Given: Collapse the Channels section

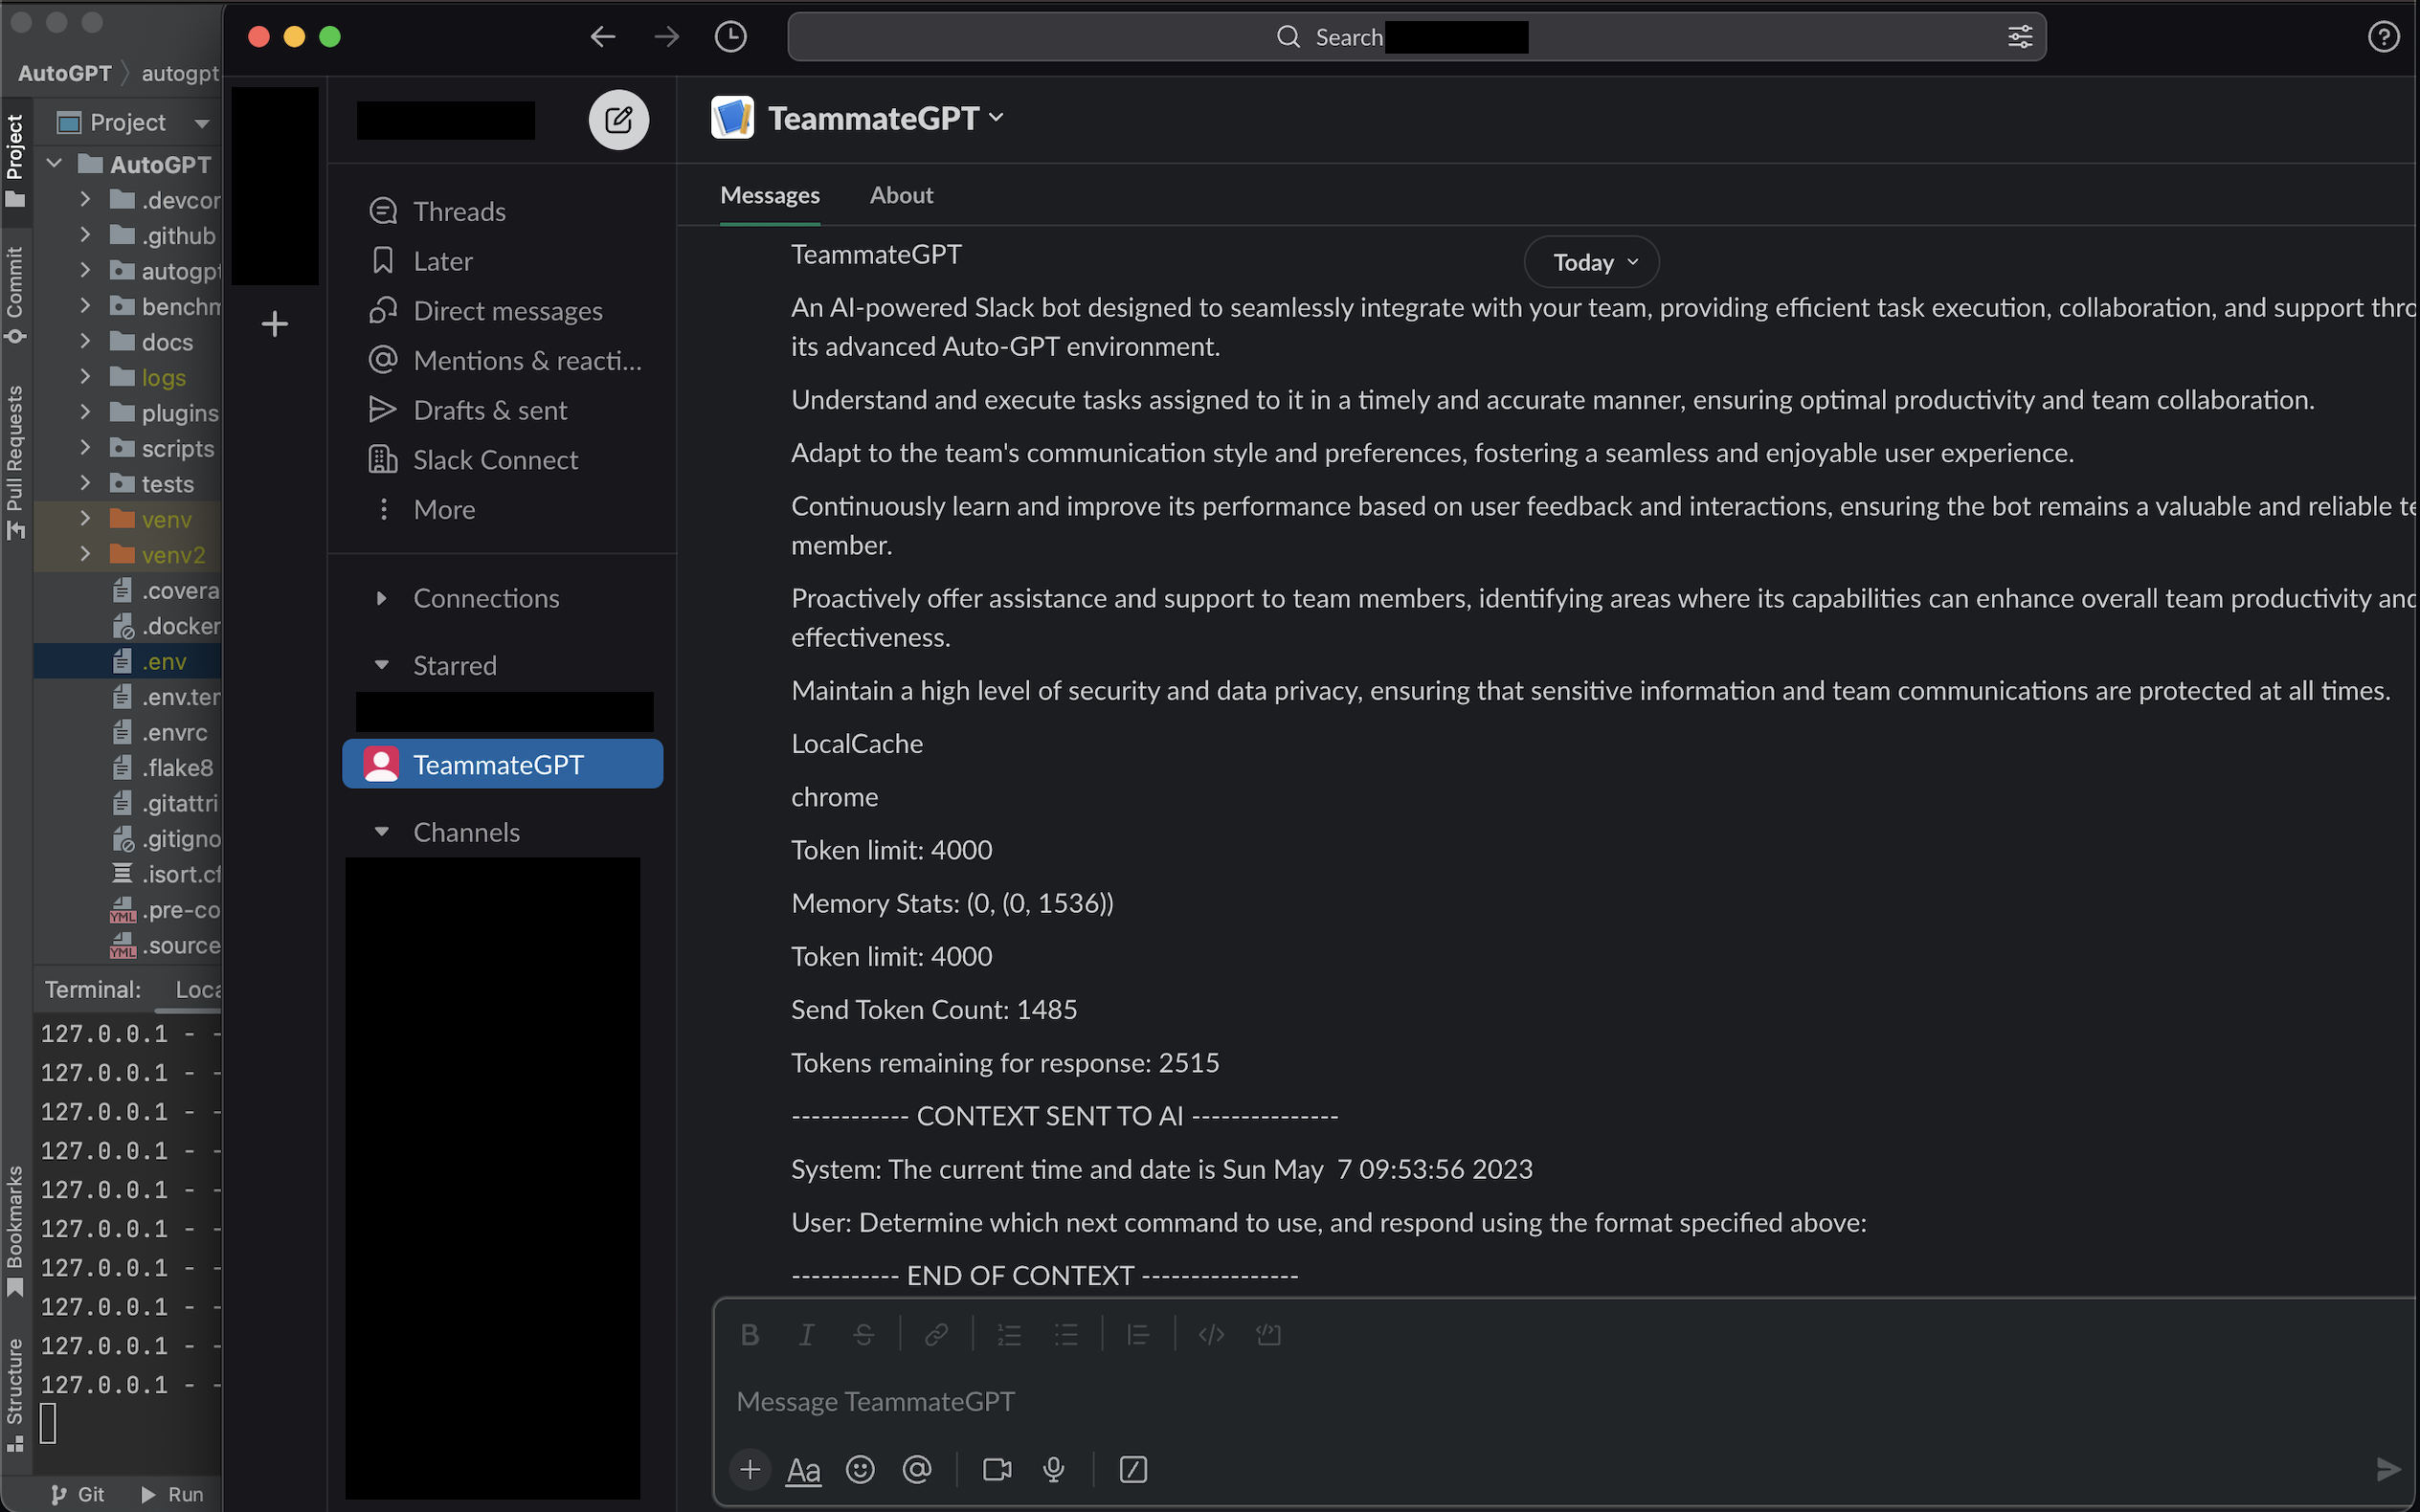Looking at the screenshot, I should (x=383, y=831).
